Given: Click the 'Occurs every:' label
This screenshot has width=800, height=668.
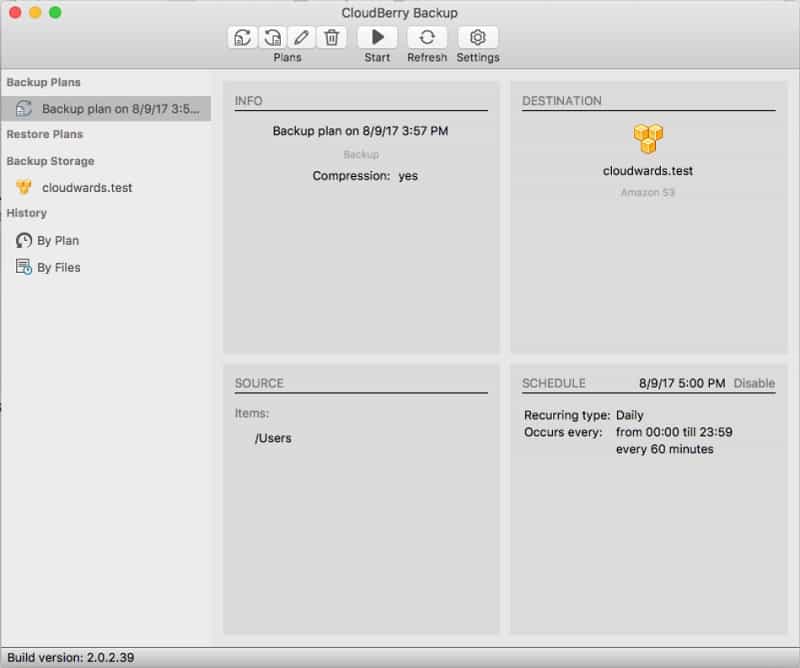Looking at the screenshot, I should [x=563, y=432].
